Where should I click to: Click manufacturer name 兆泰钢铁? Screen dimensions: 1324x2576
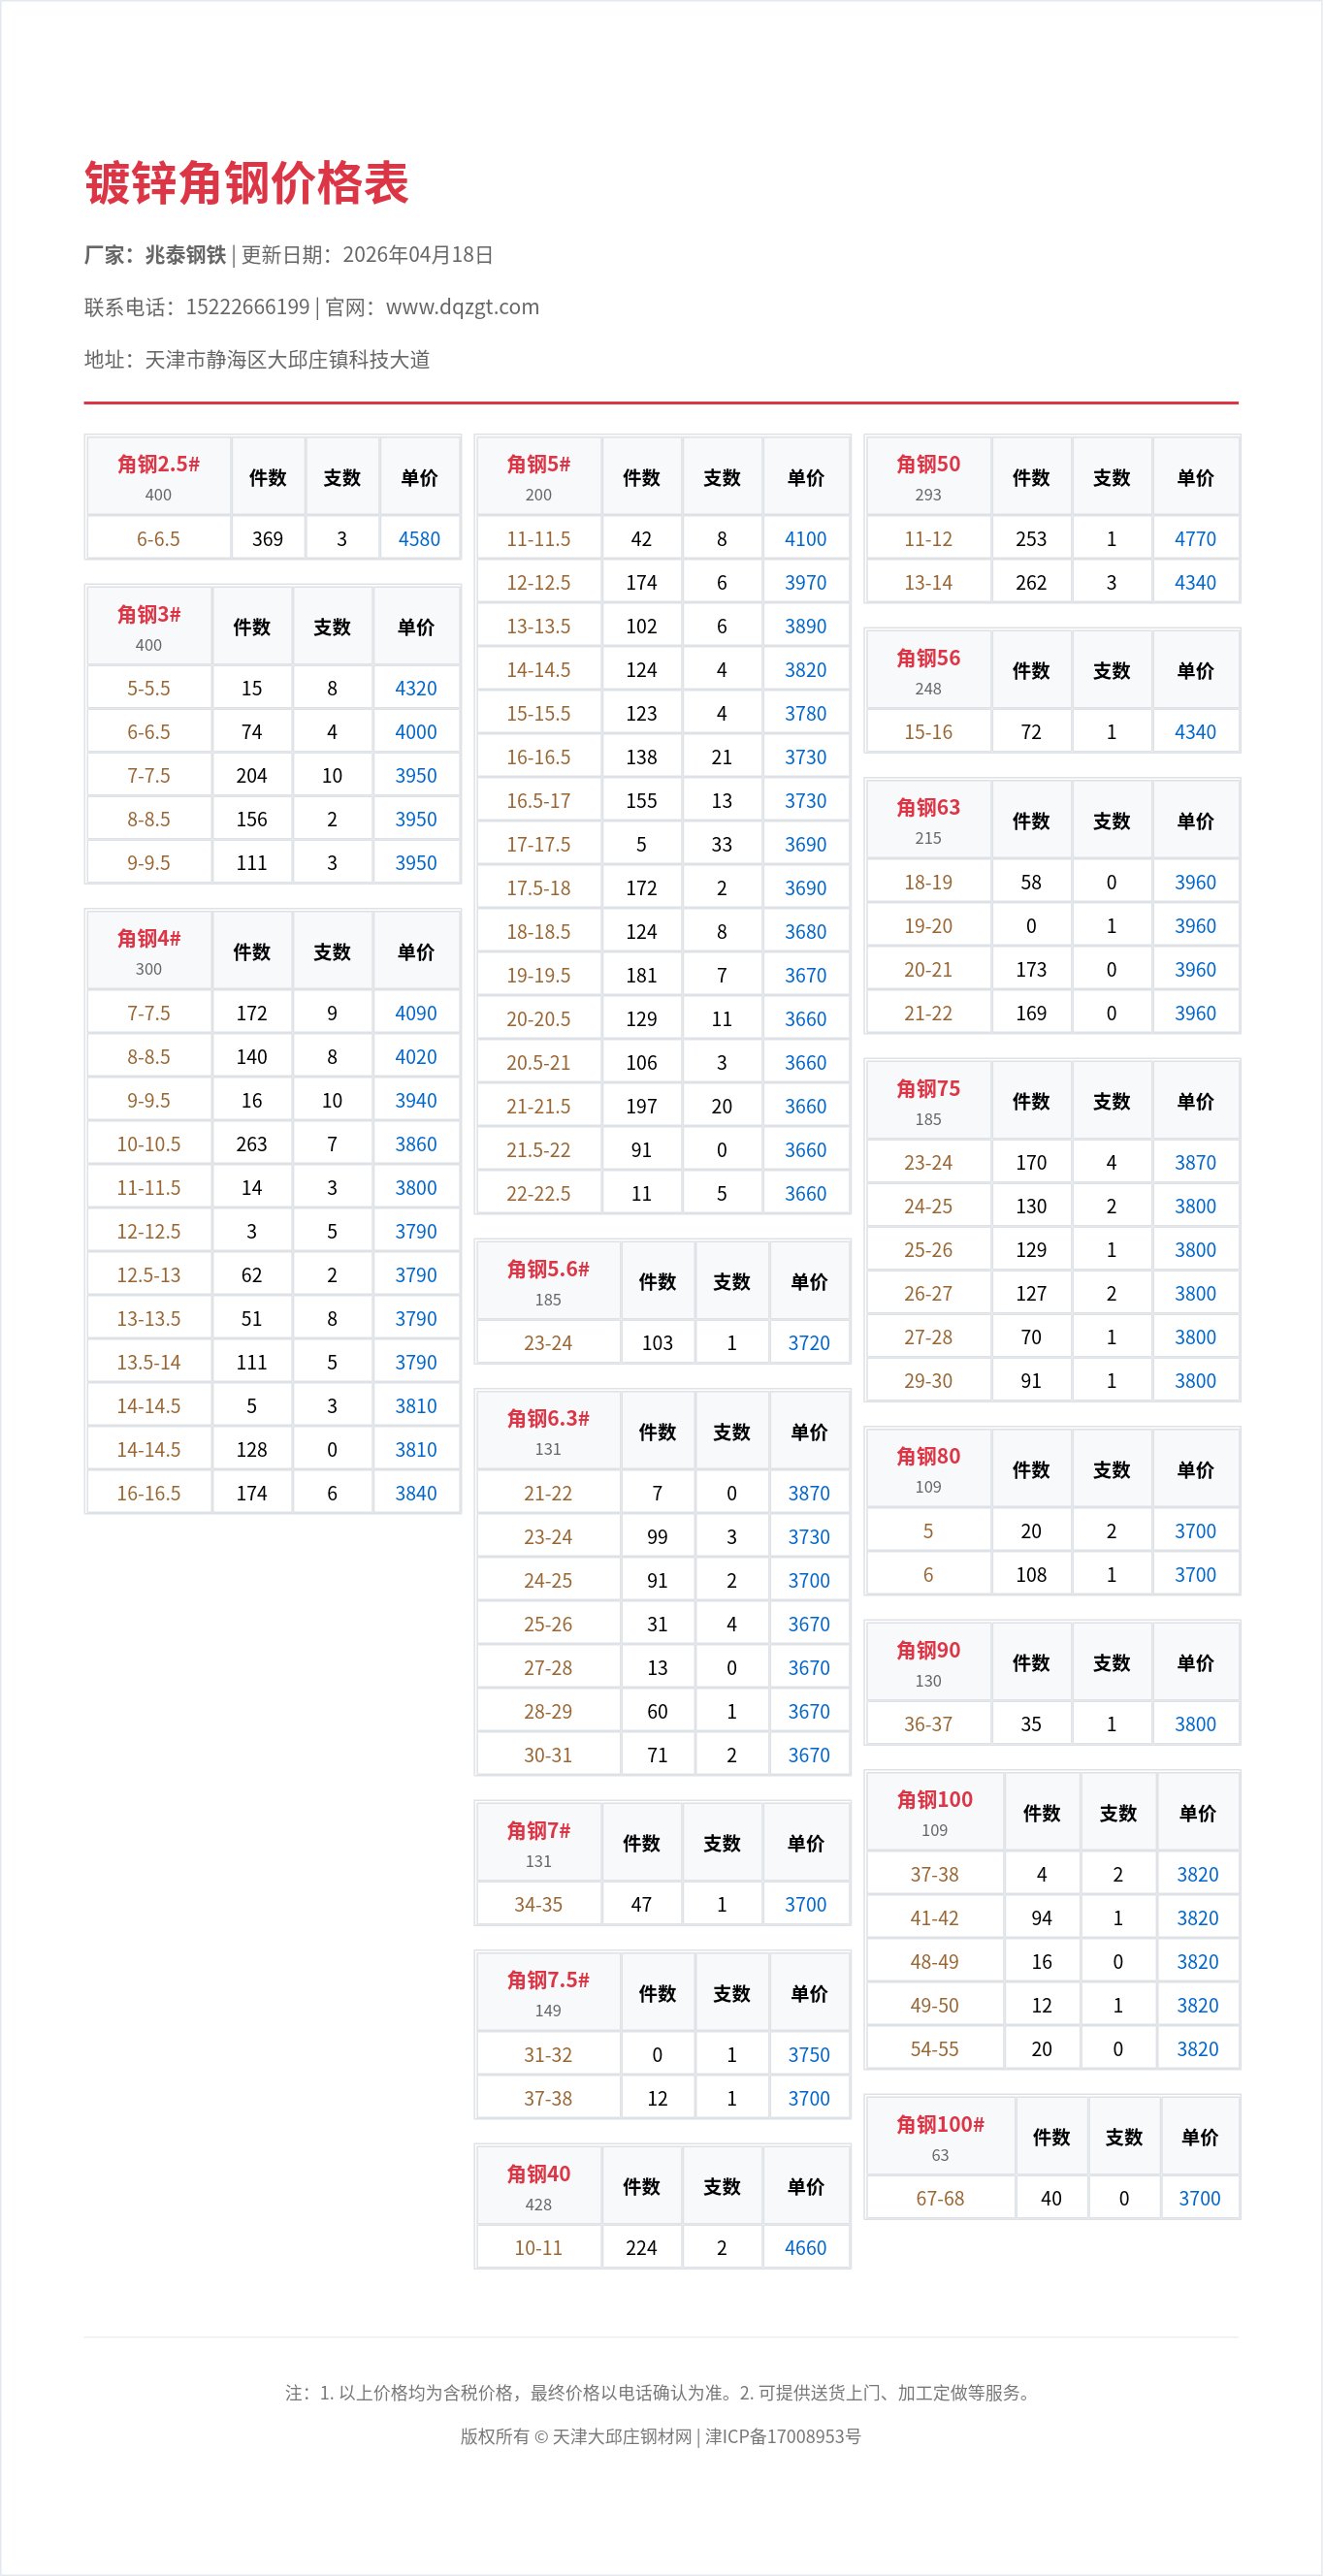point(186,255)
